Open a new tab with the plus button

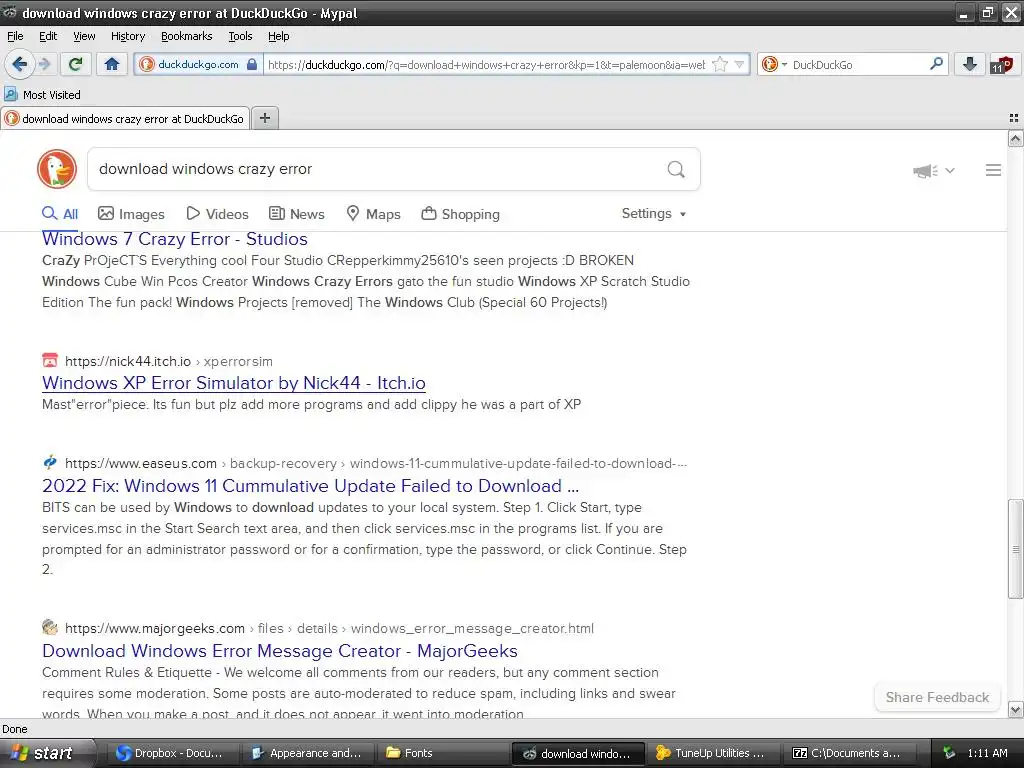click(x=264, y=118)
